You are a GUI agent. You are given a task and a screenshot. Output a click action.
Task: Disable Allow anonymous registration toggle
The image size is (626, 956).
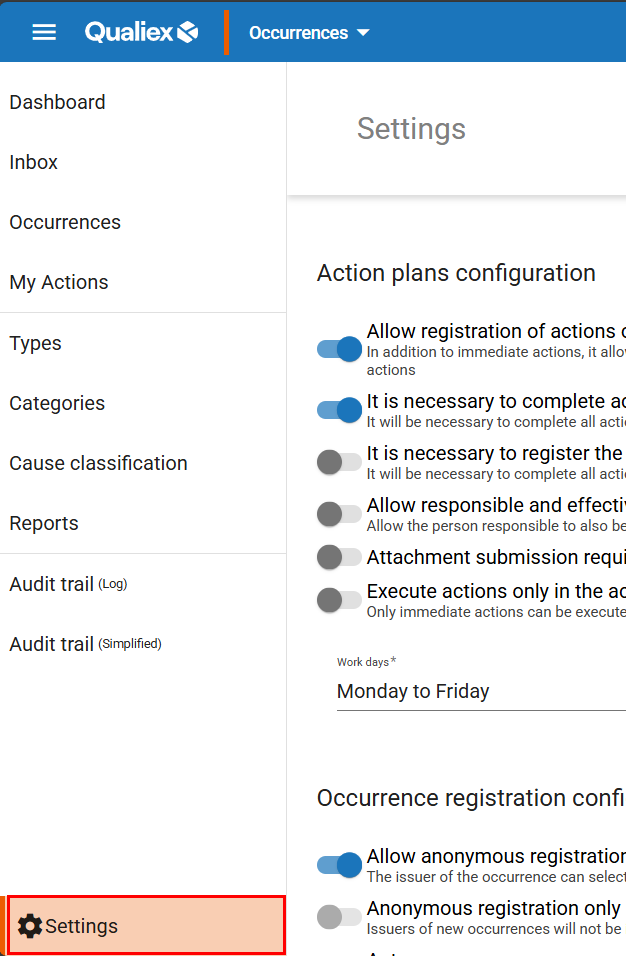(339, 865)
